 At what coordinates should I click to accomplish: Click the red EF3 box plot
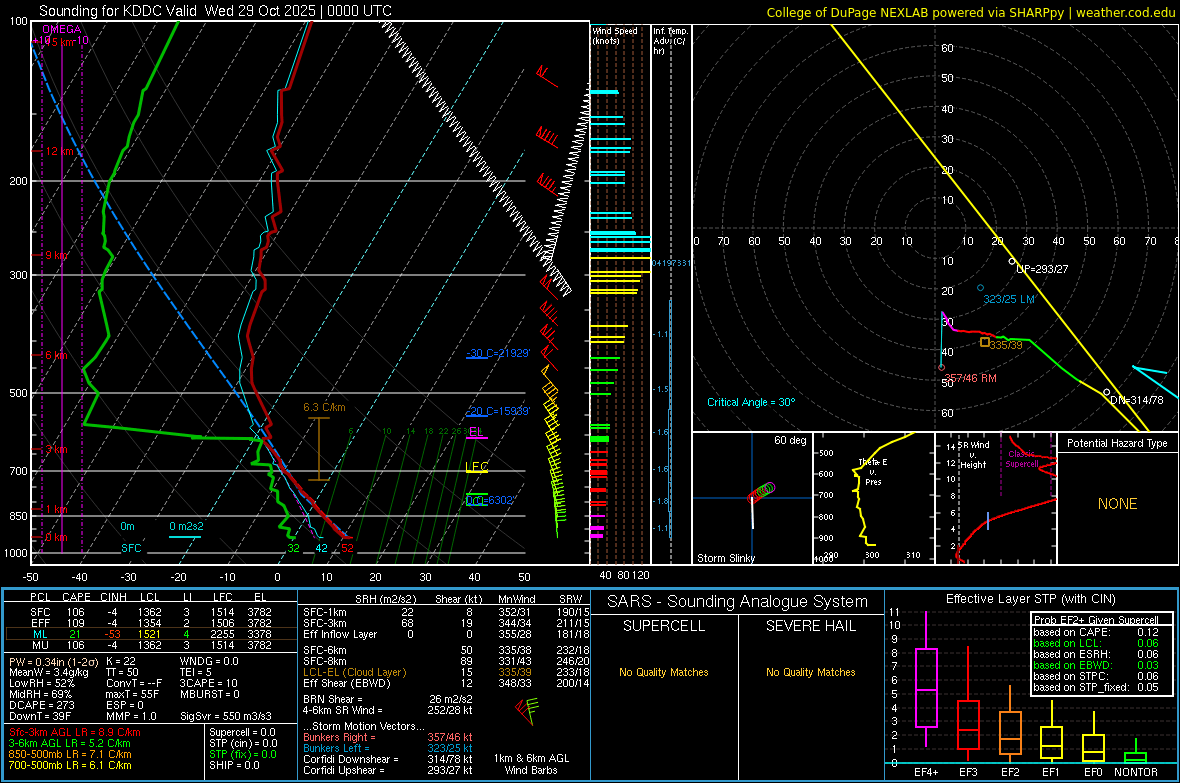[x=968, y=705]
